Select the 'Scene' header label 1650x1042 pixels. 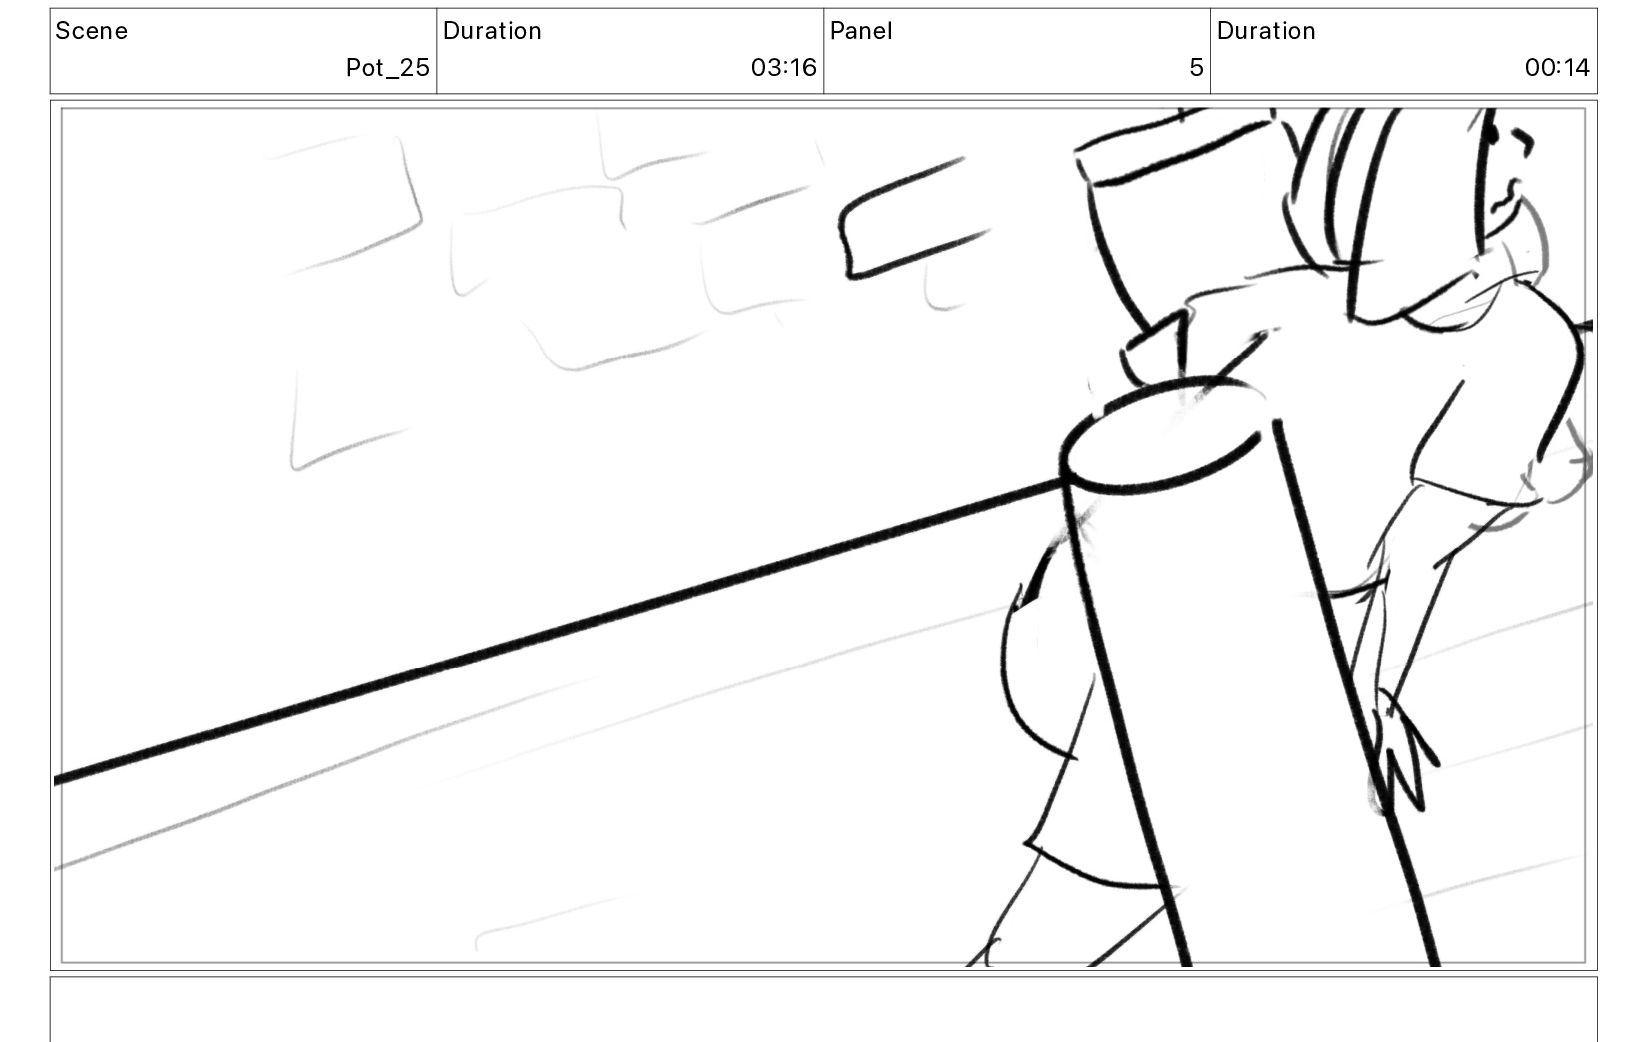click(x=91, y=31)
